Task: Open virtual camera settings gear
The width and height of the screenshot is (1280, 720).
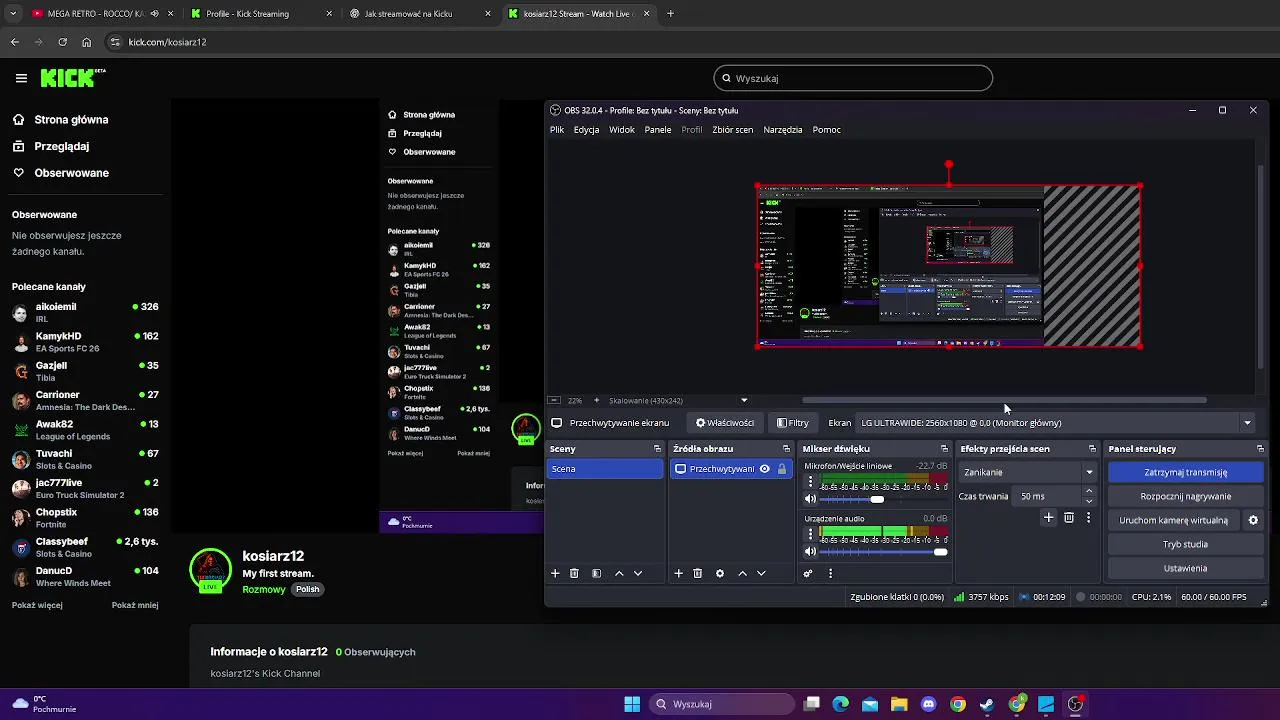Action: click(1253, 520)
